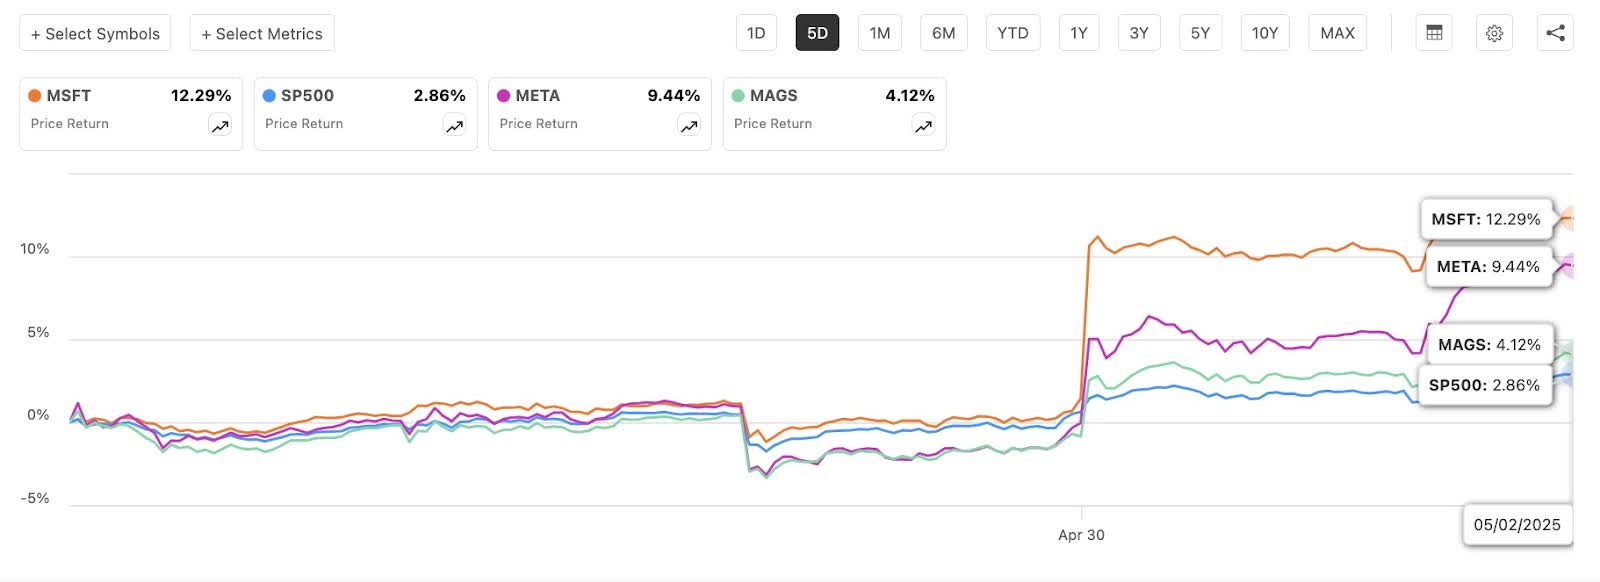Click MAGS 4.12% value in card
This screenshot has height=582, width=1600.
910,96
